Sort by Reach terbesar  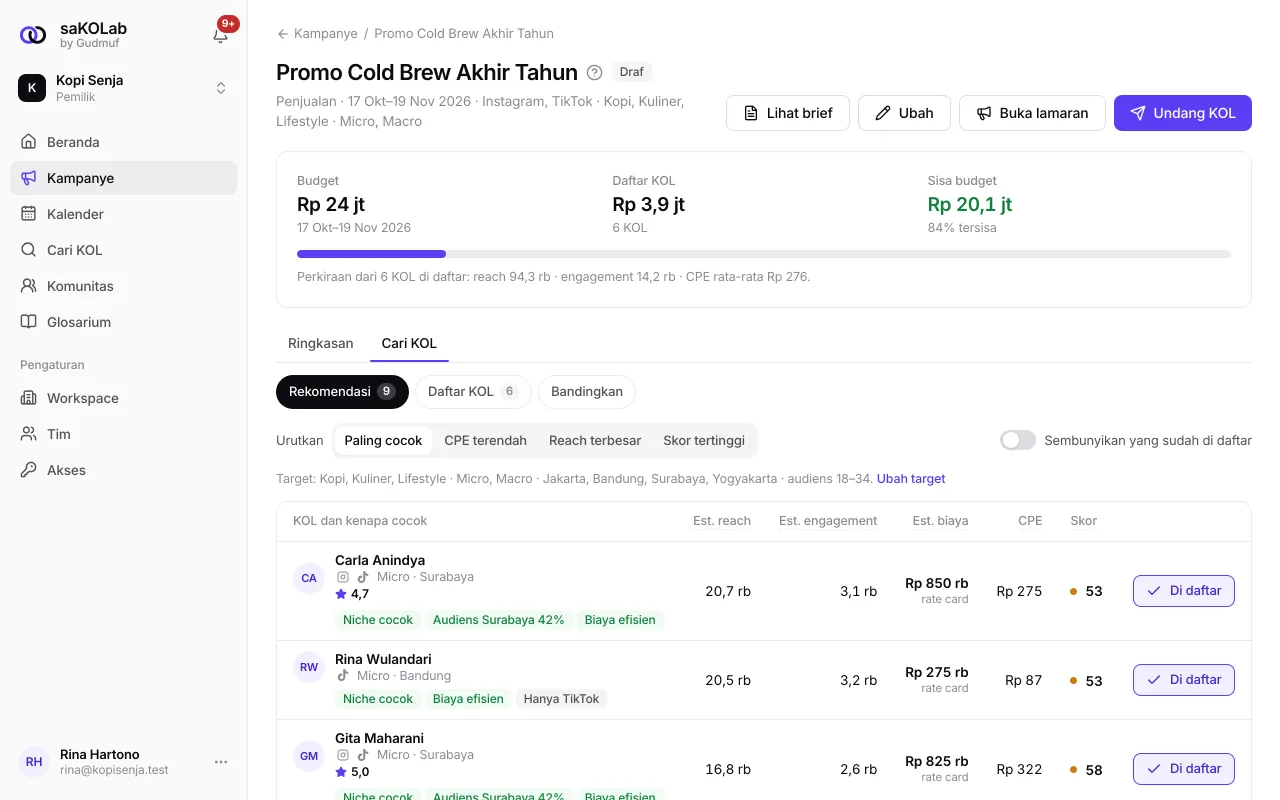coord(595,440)
